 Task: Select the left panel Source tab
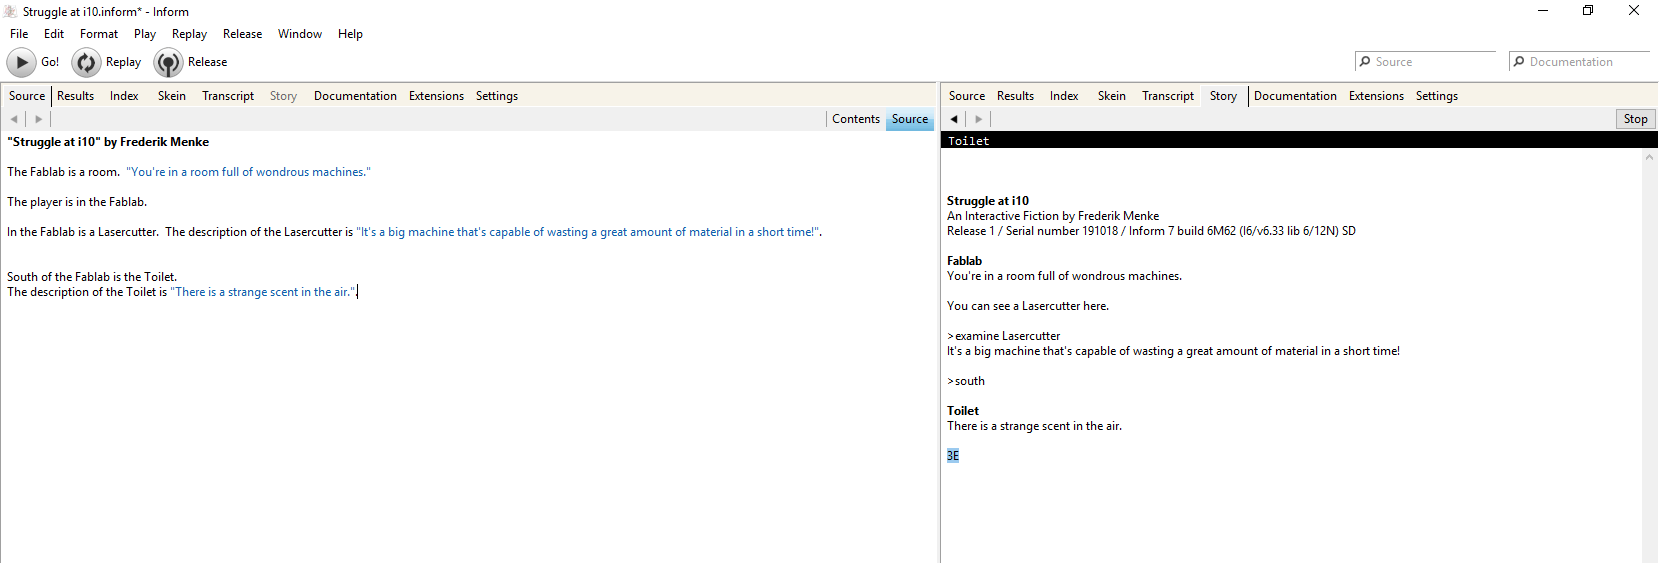pos(27,96)
